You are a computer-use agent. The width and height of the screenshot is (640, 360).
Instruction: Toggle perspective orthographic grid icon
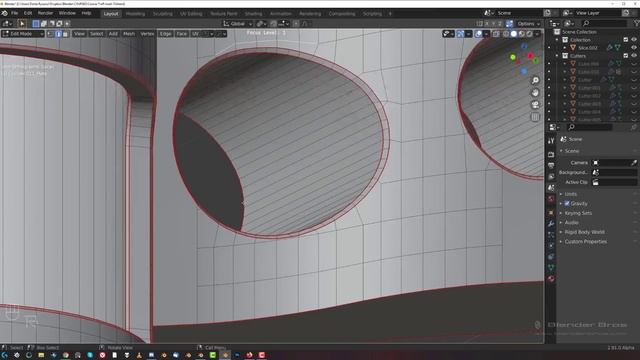535,117
